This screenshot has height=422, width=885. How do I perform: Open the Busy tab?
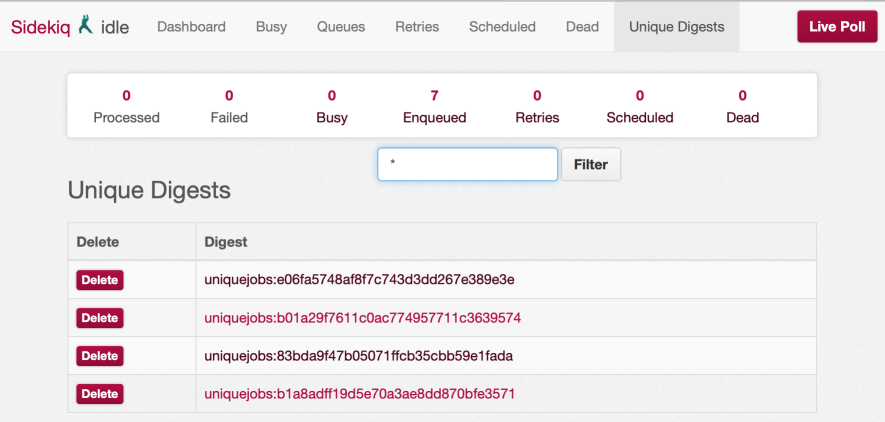(271, 27)
